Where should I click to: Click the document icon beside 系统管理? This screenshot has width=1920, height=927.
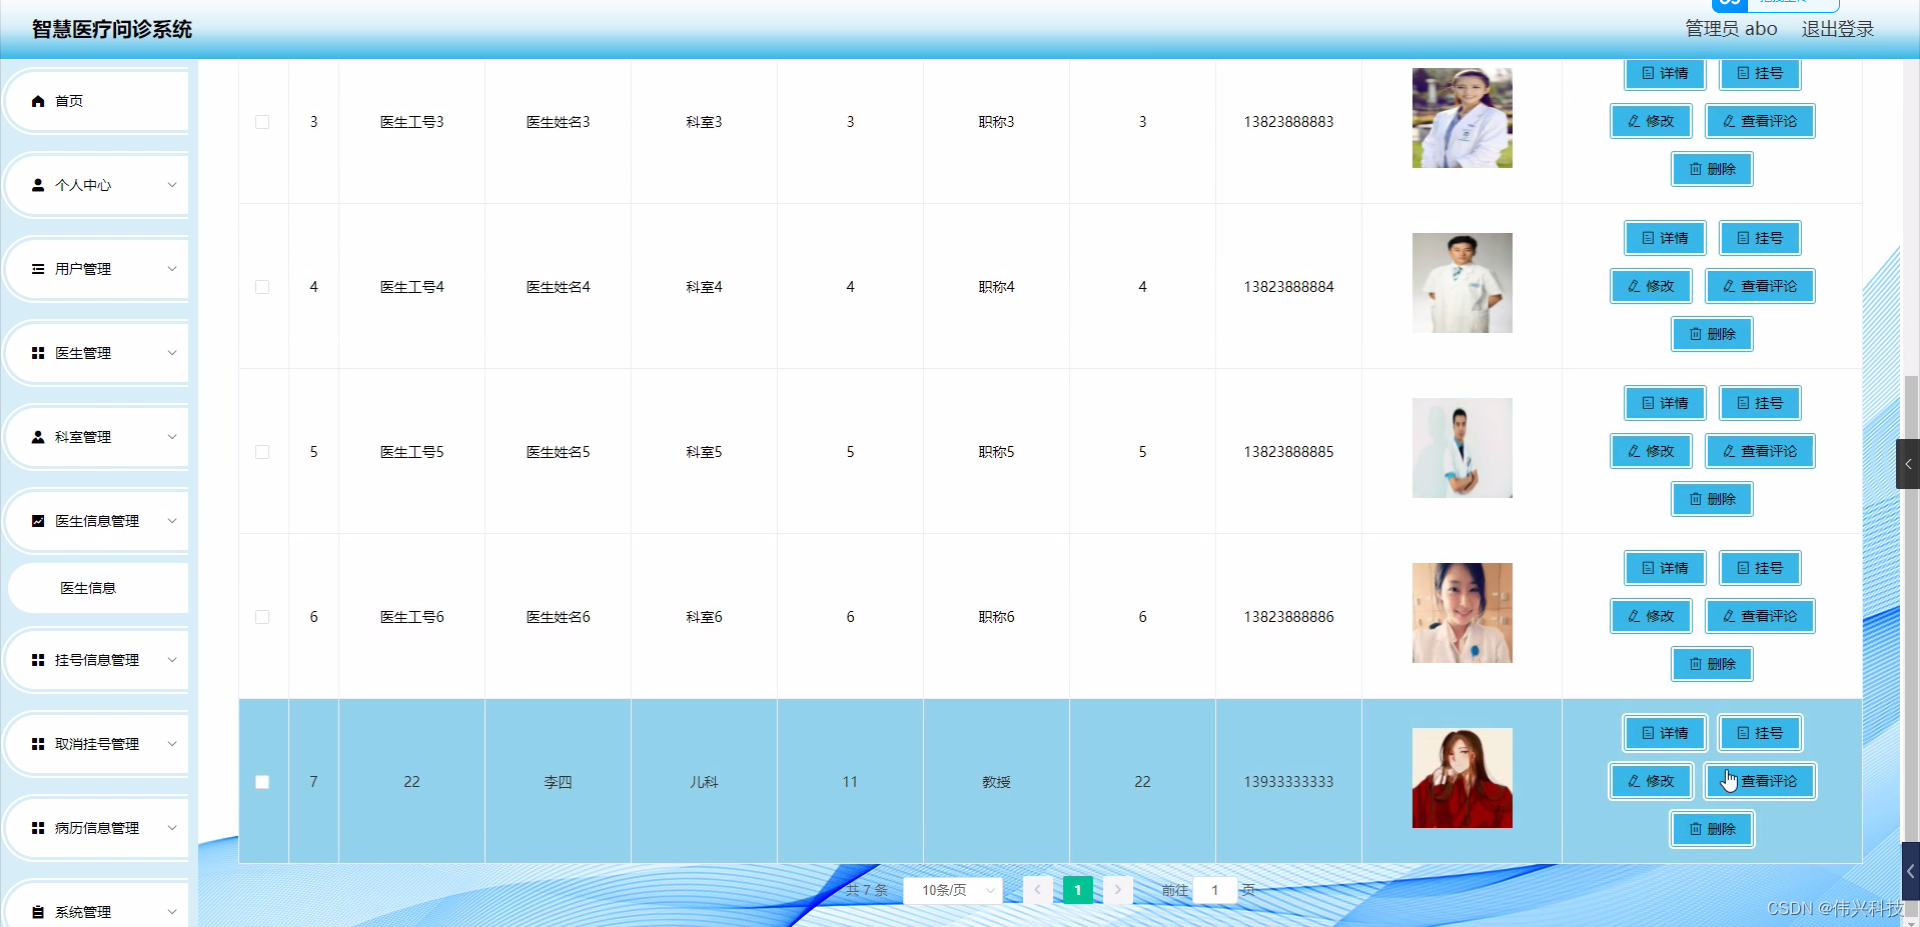tap(38, 911)
